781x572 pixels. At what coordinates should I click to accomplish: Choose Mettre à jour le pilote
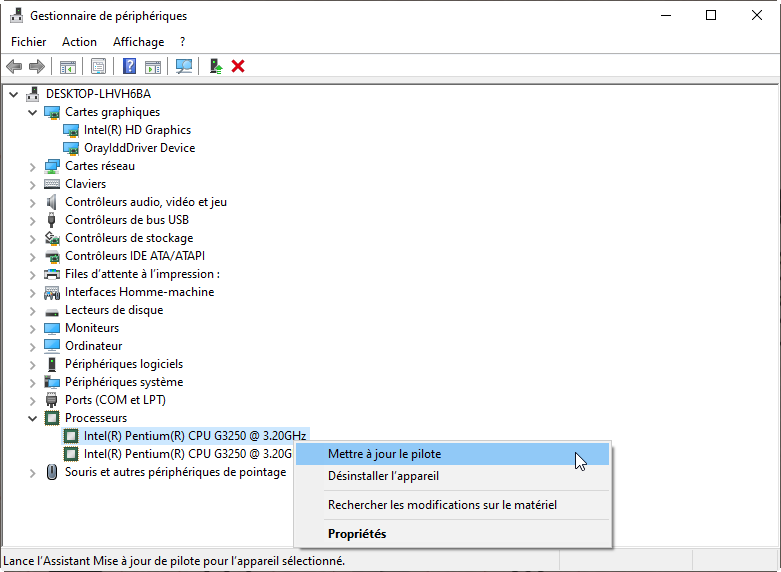click(452, 454)
